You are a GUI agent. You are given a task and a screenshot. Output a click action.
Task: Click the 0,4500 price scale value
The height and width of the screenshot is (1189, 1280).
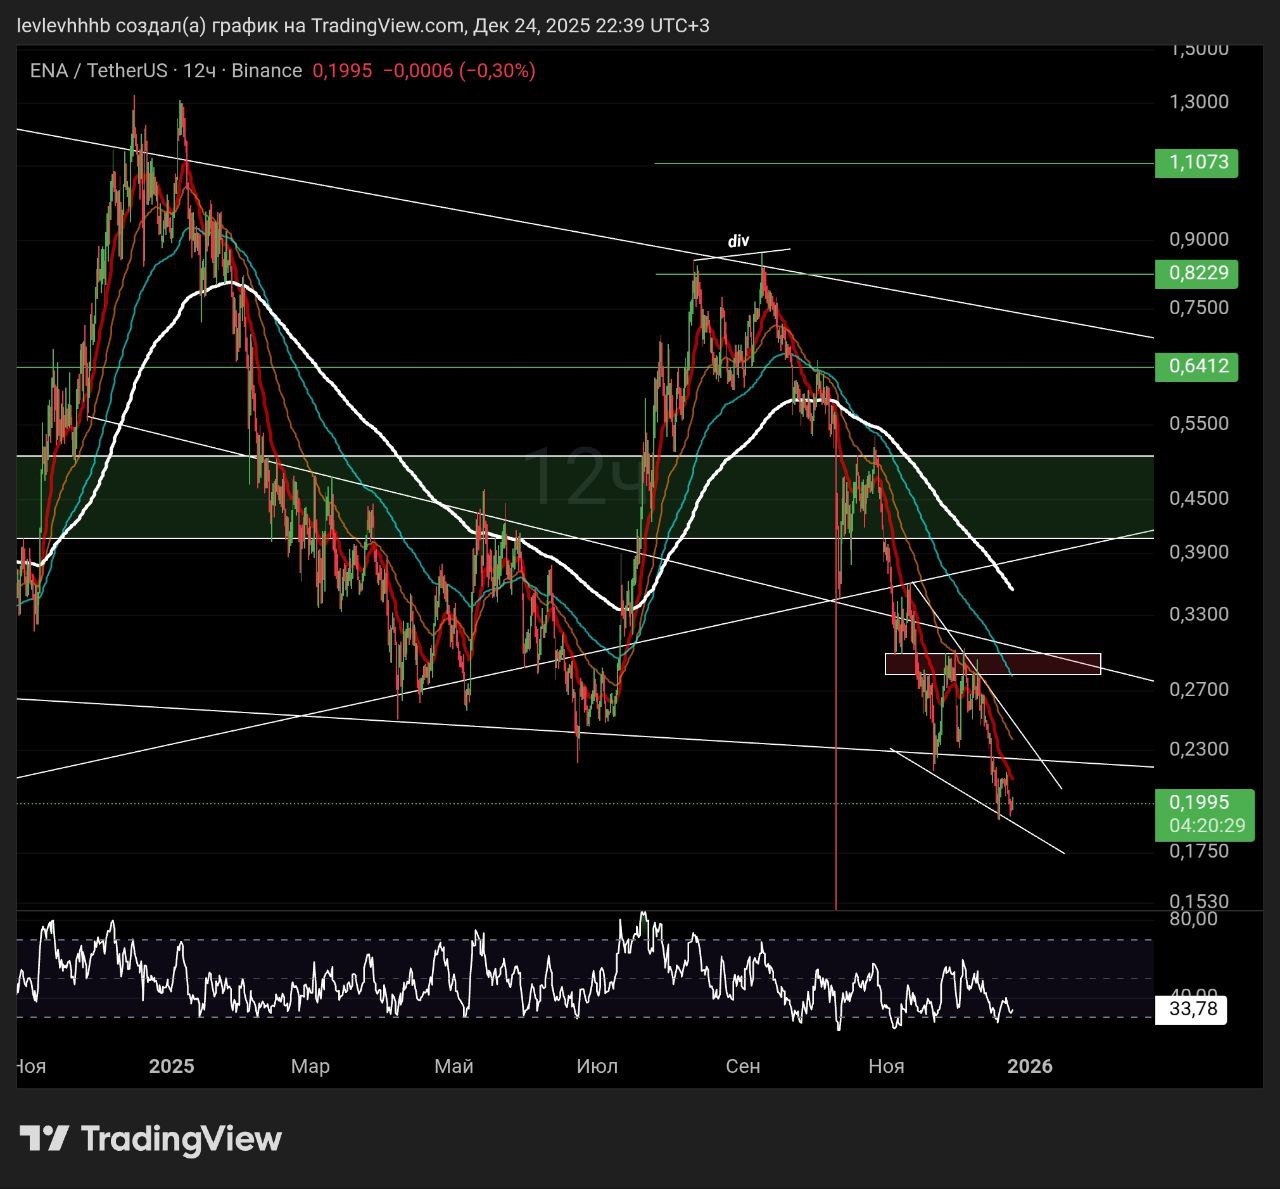point(1198,498)
